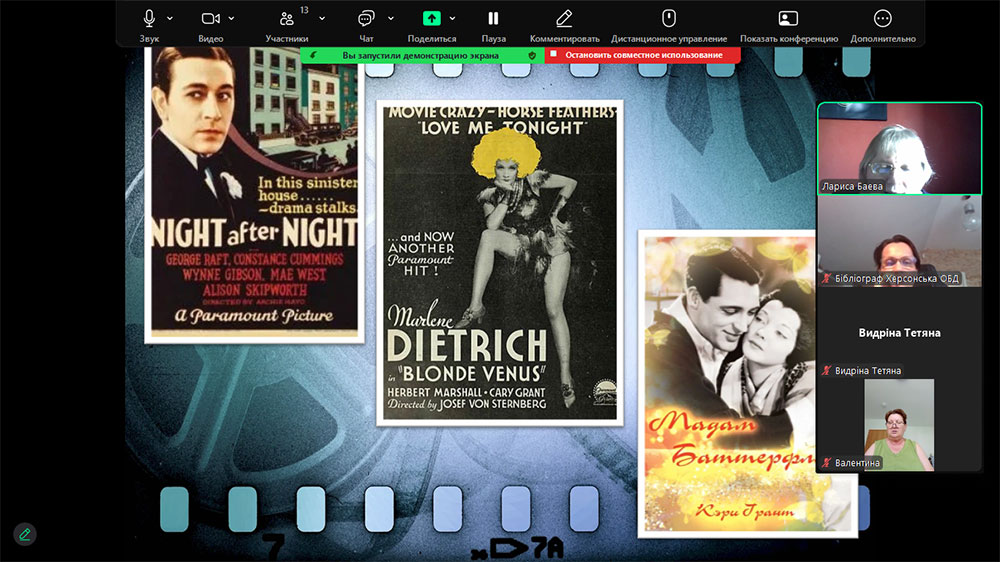Click muted mic icon next to Видріна Тетяна label
The image size is (1000, 562).
point(827,371)
